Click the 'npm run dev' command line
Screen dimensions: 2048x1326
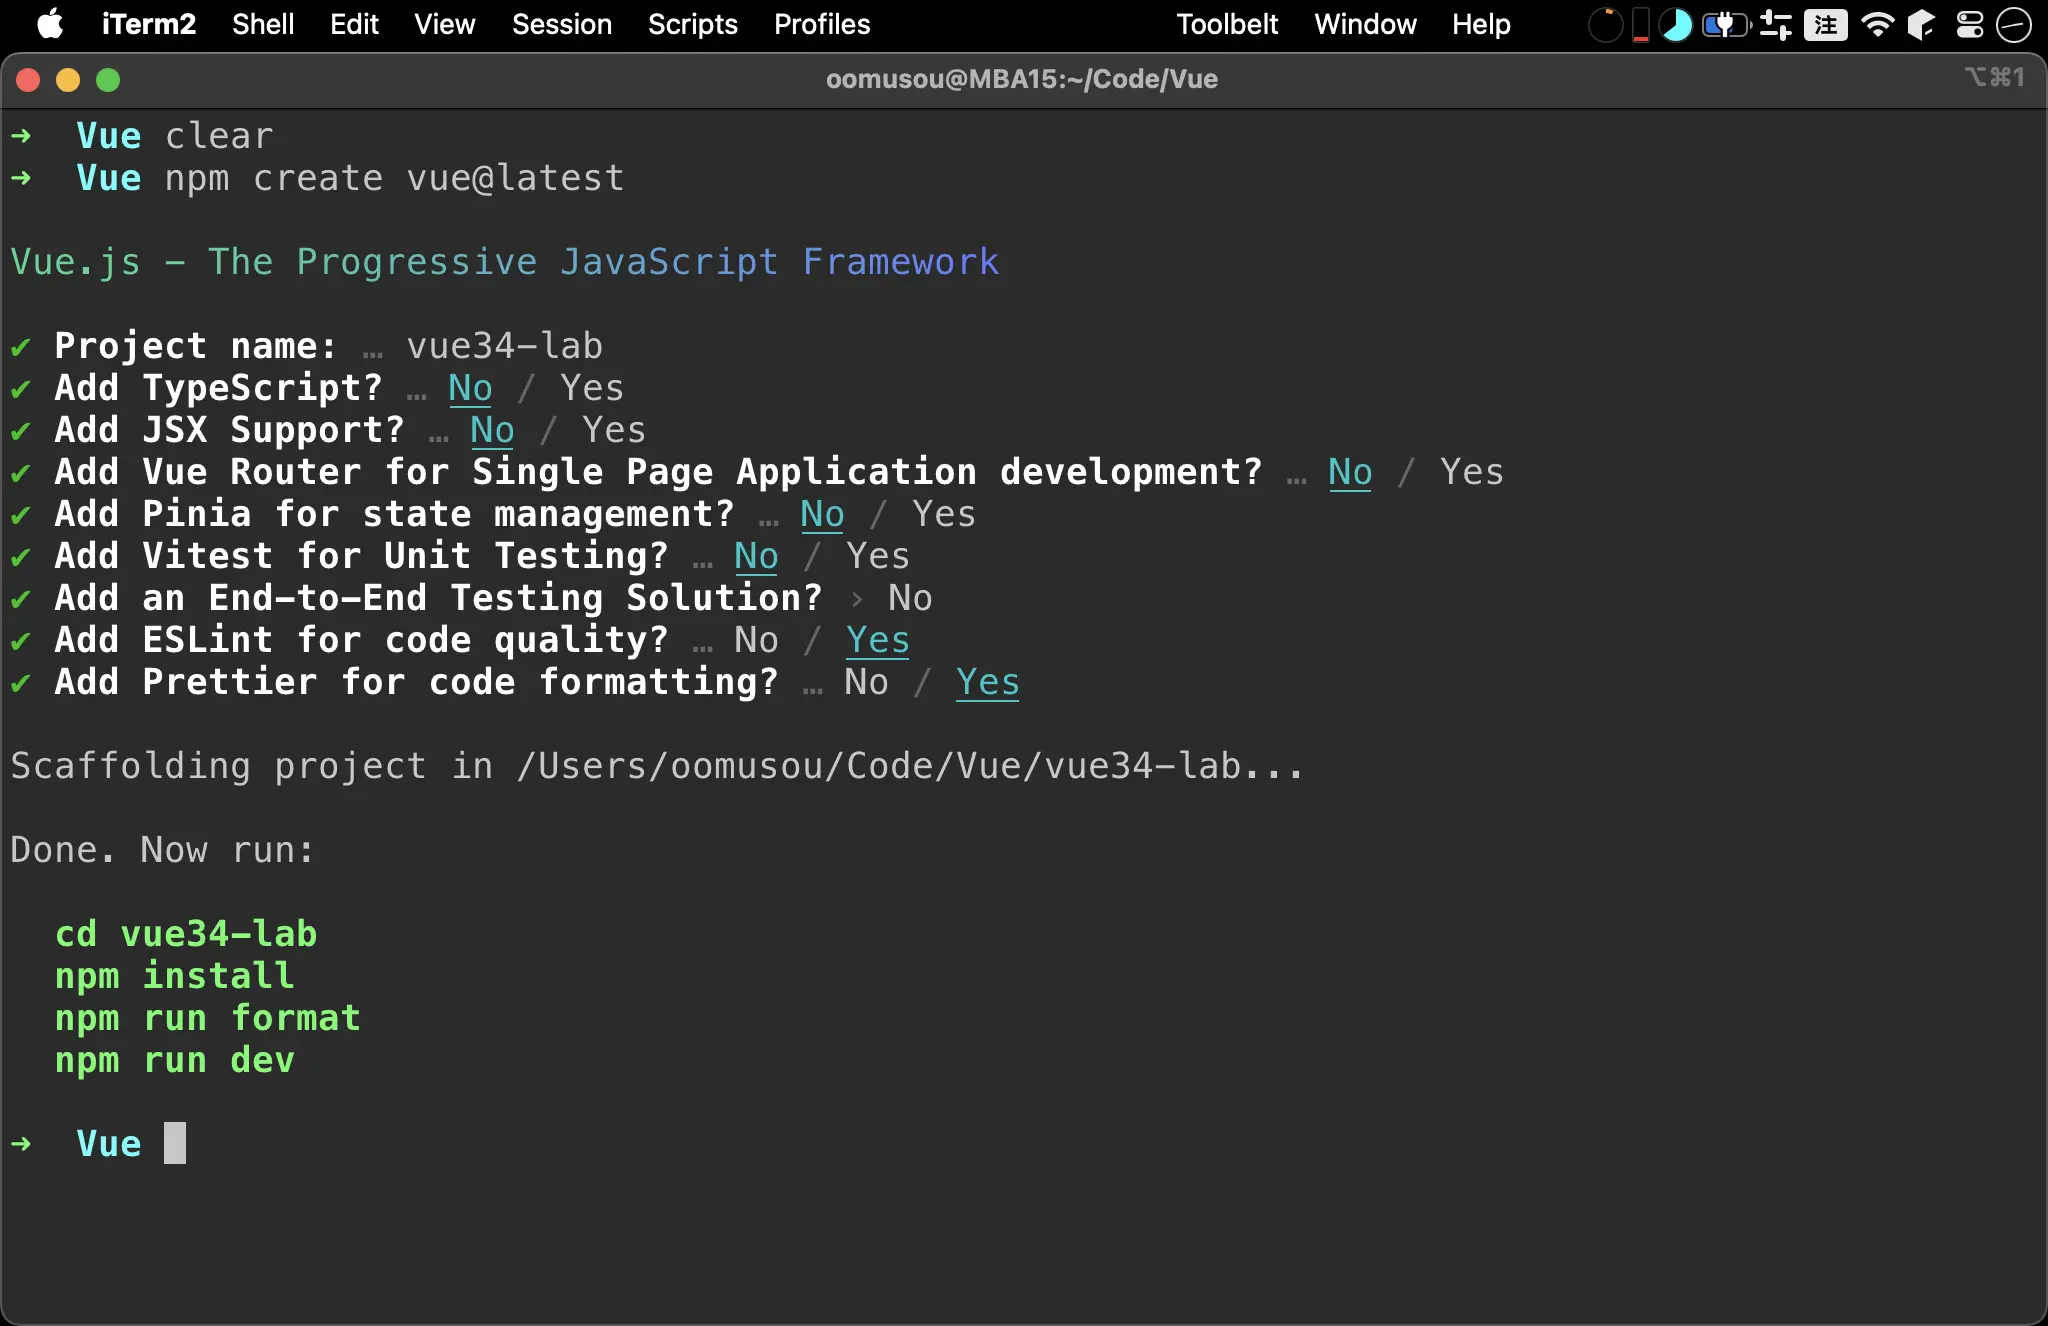pos(175,1060)
